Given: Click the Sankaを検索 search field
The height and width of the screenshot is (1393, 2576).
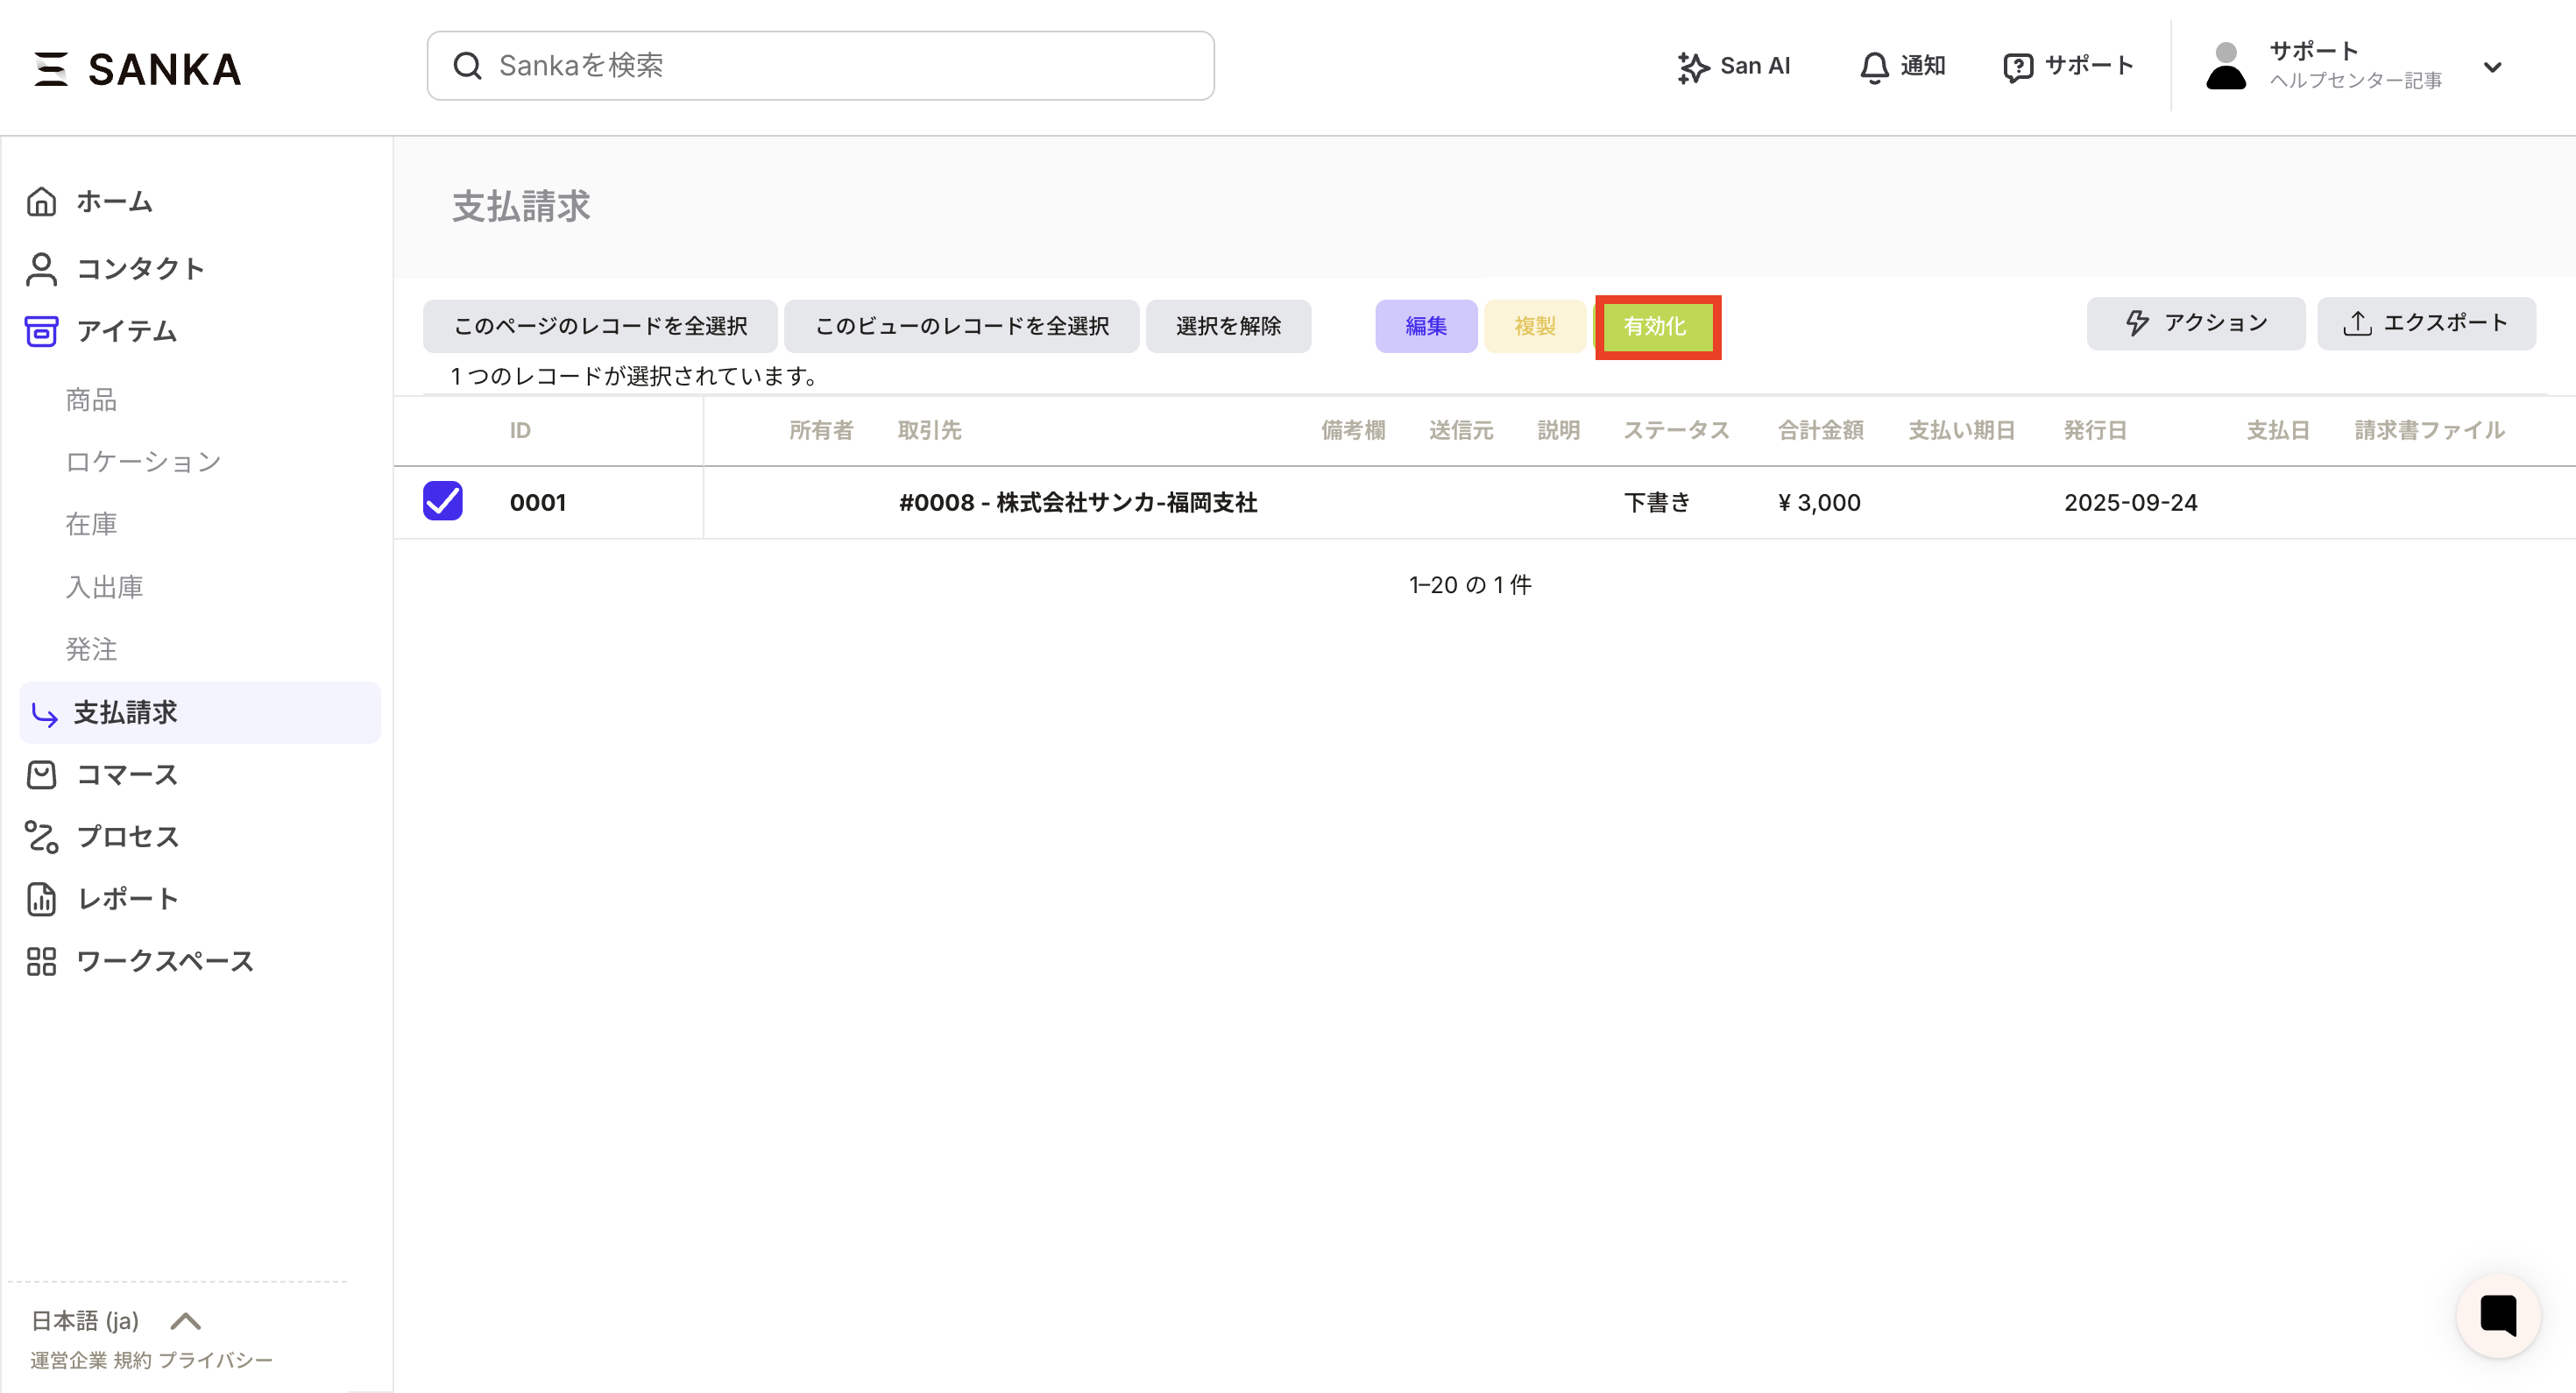Looking at the screenshot, I should (x=820, y=66).
